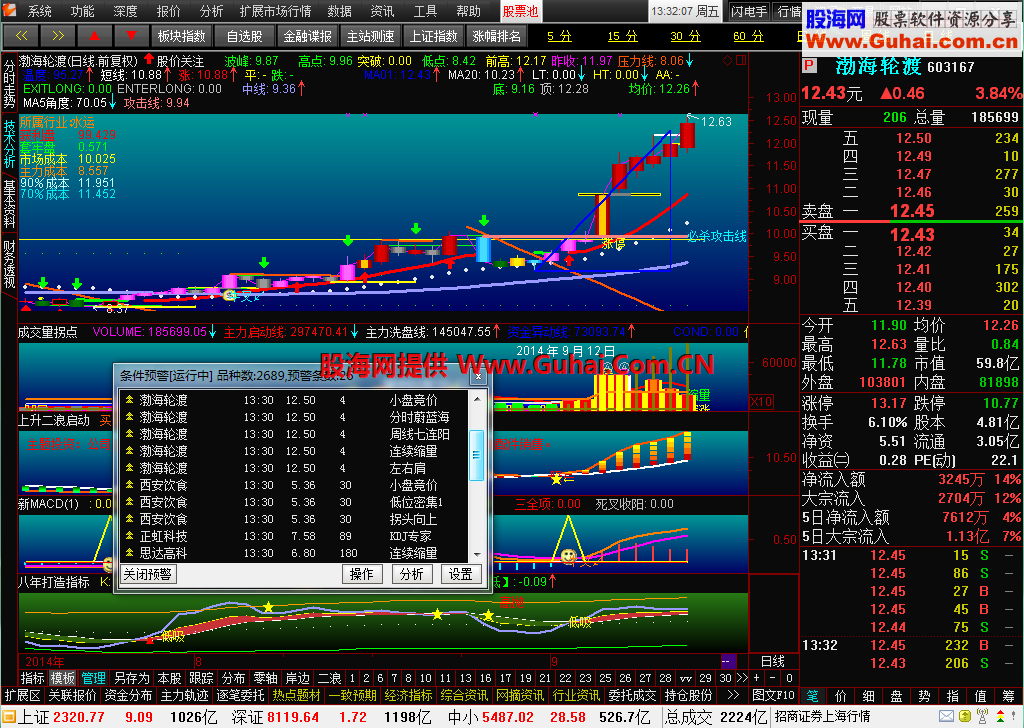Open the 自选股 toolbar button
This screenshot has height=728, width=1024.
click(x=244, y=36)
